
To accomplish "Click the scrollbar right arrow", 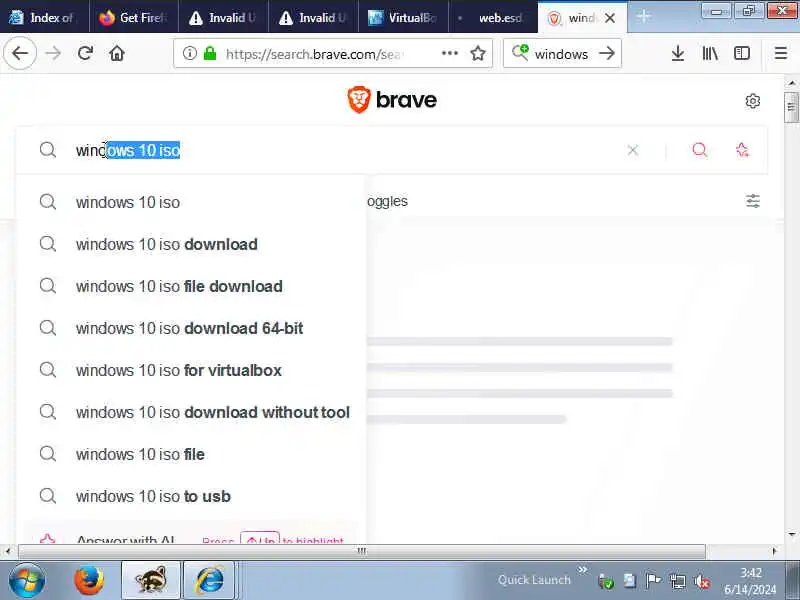I will [774, 551].
